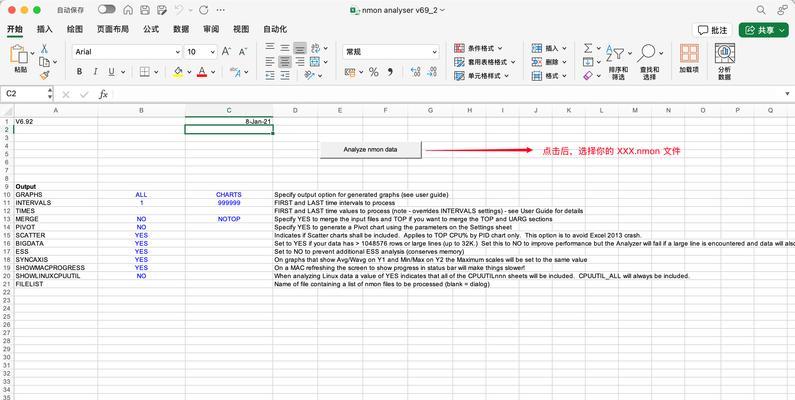The height and width of the screenshot is (400, 795).
Task: Increase the indent
Action: click(x=285, y=76)
